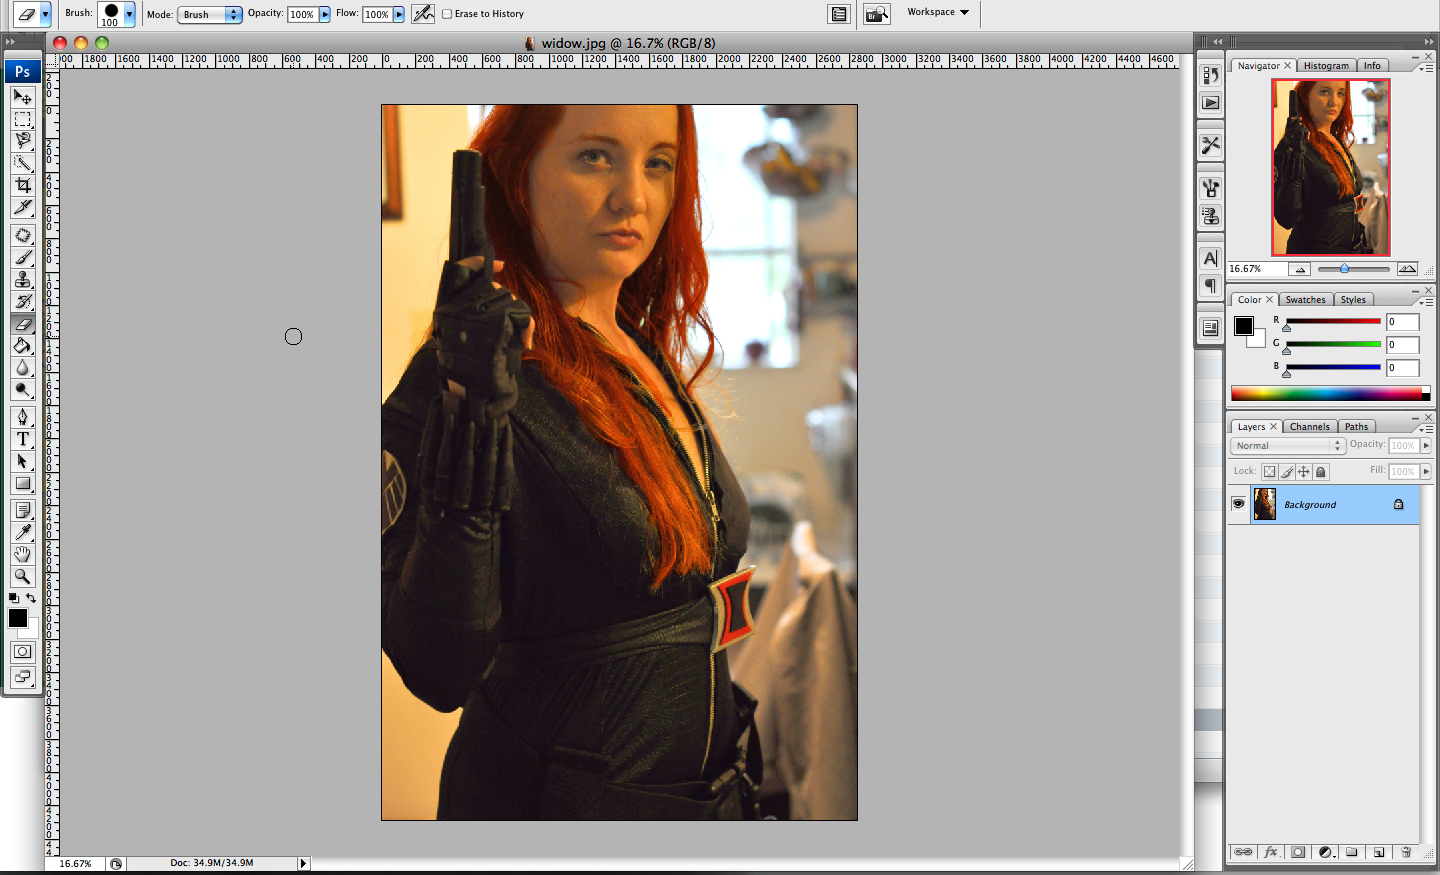Pick a color from the color spectrum ramp
This screenshot has width=1440, height=875.
[1330, 393]
